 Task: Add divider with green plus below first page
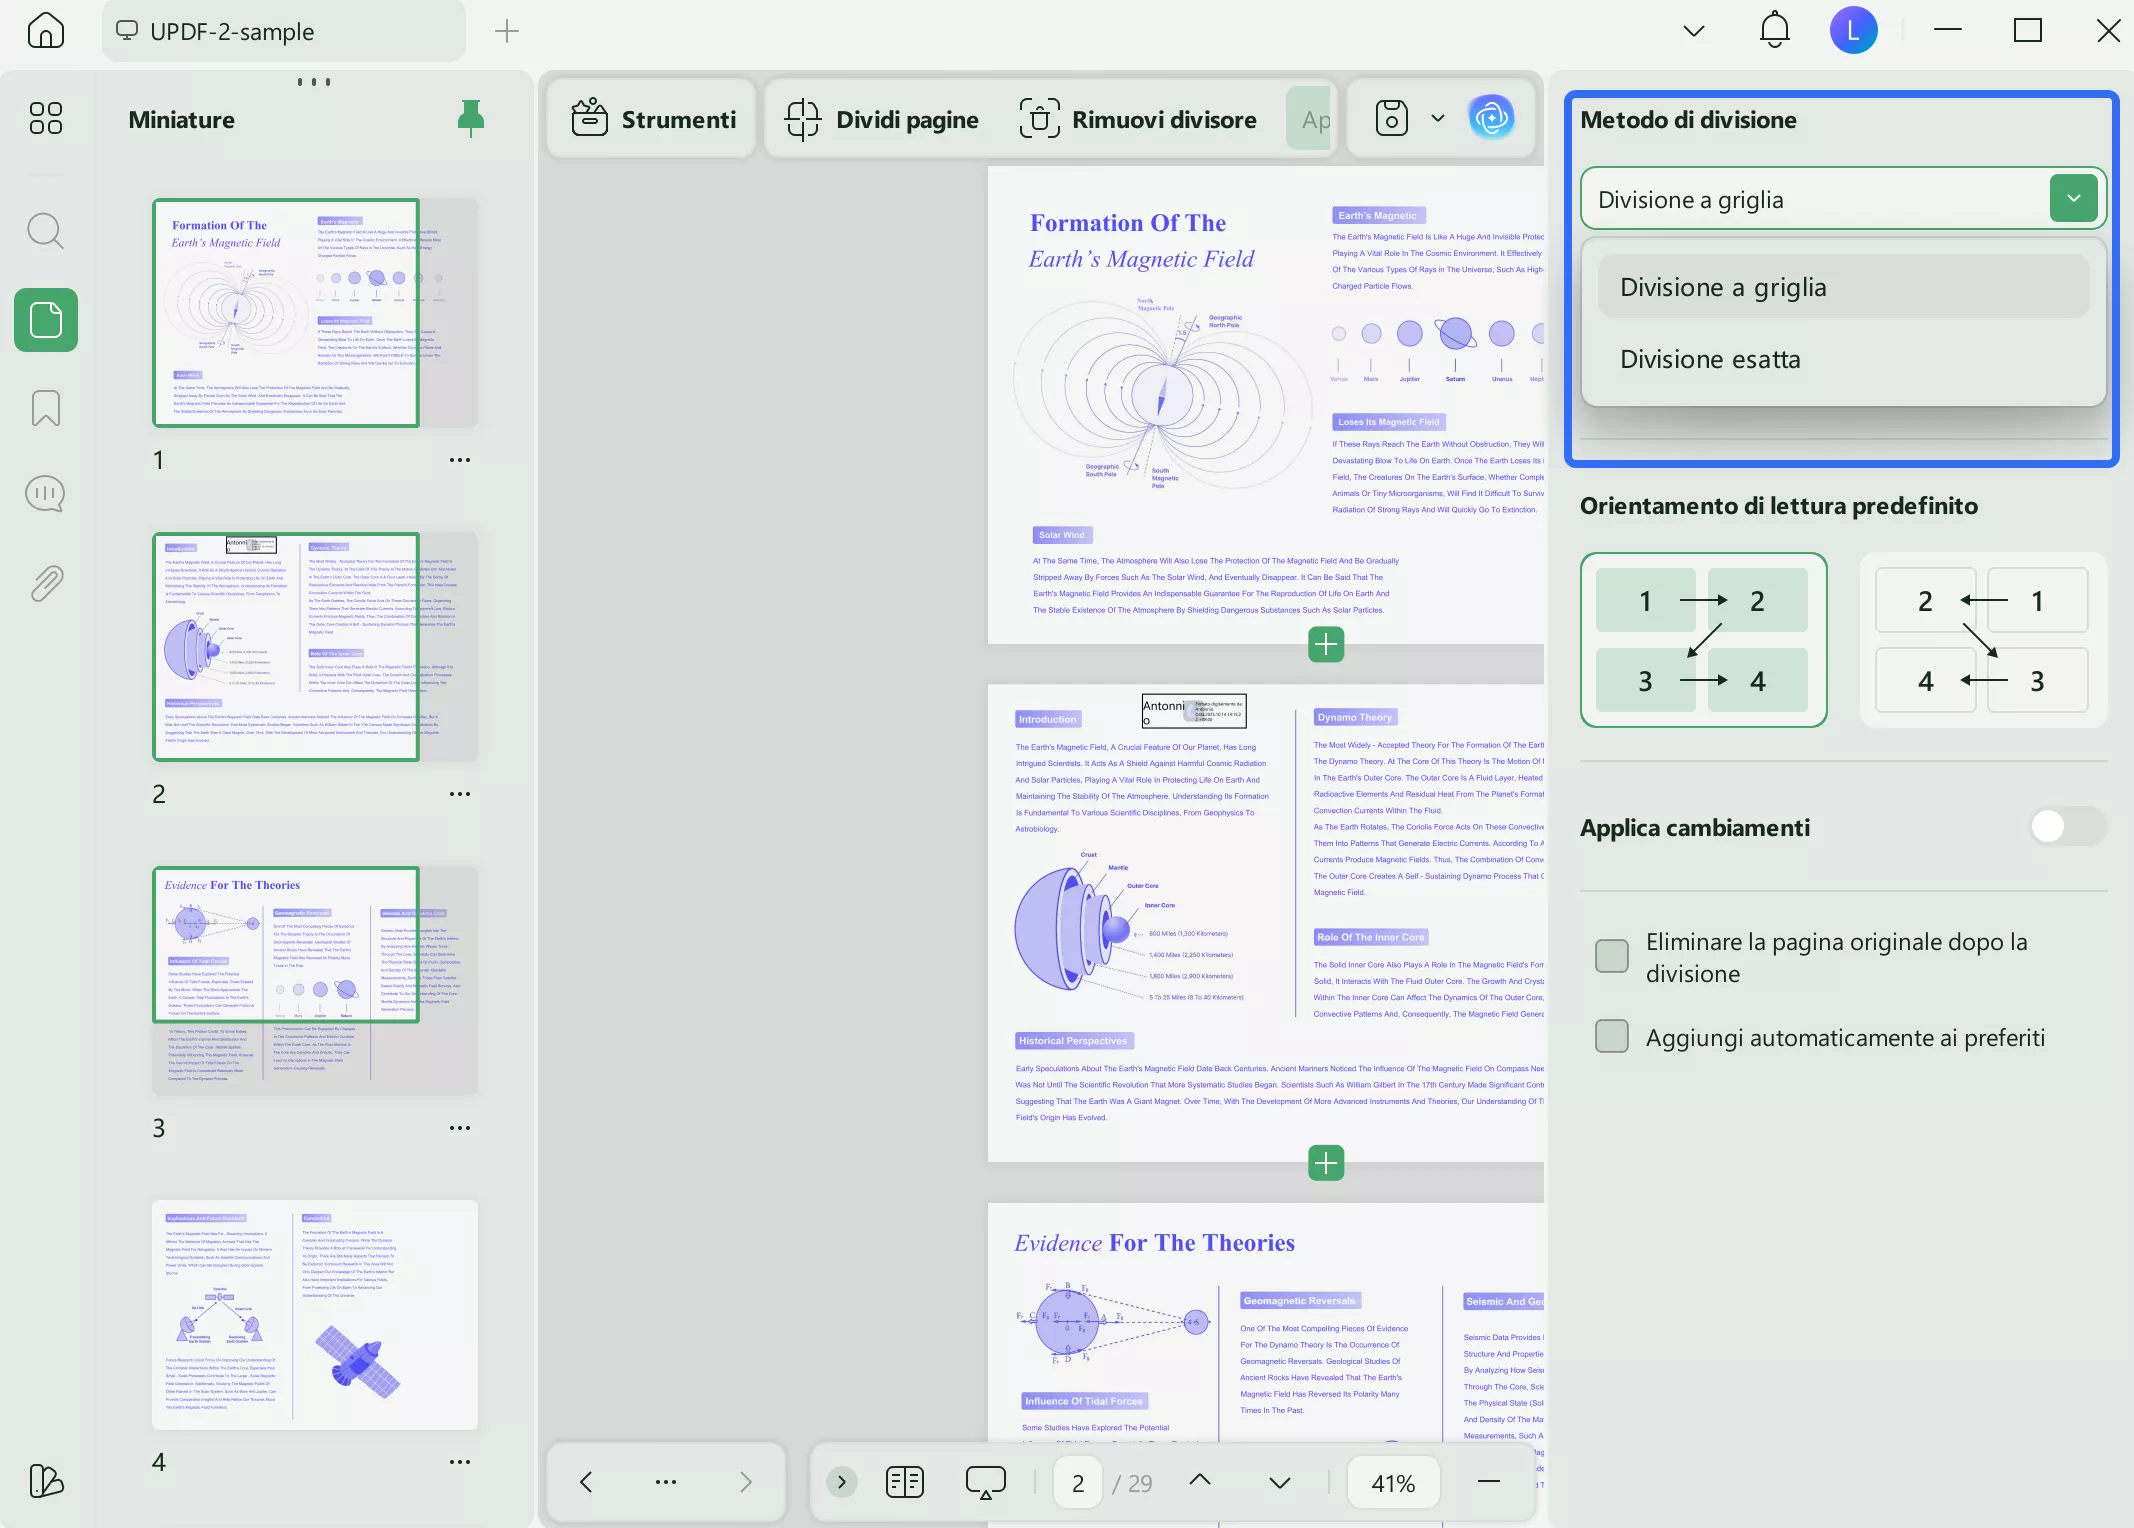tap(1326, 645)
